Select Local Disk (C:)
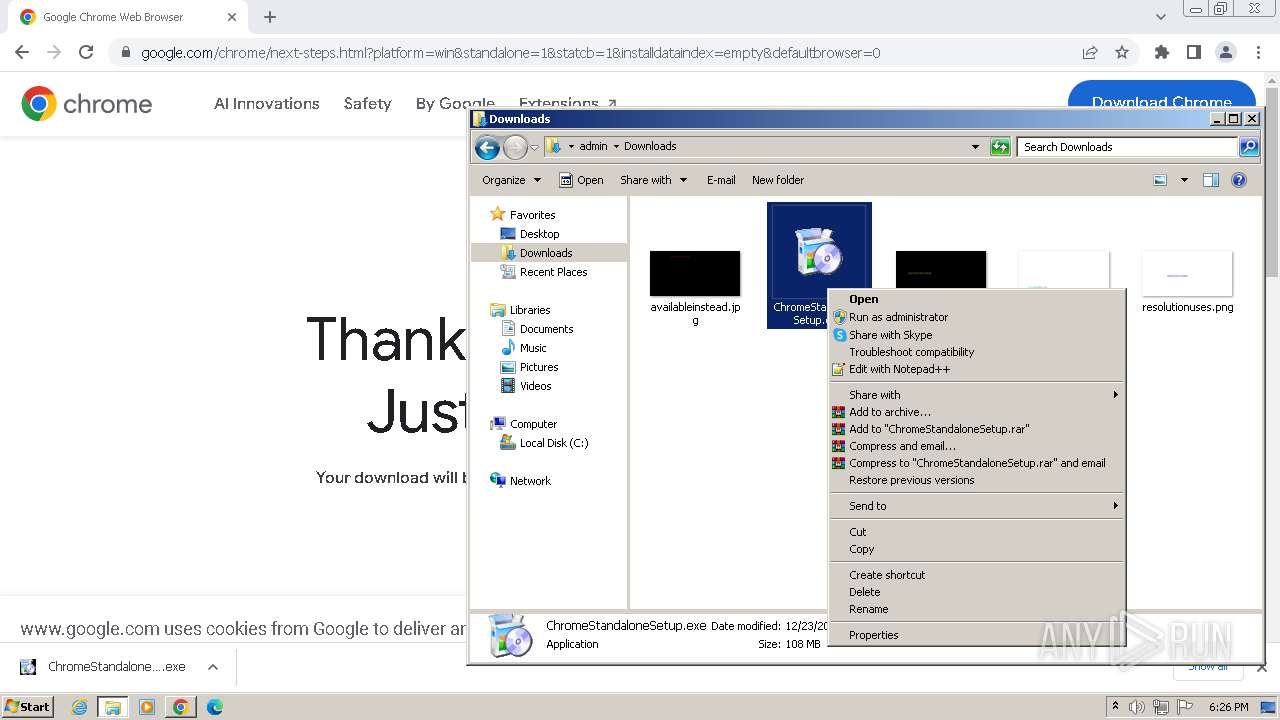 pyautogui.click(x=553, y=443)
